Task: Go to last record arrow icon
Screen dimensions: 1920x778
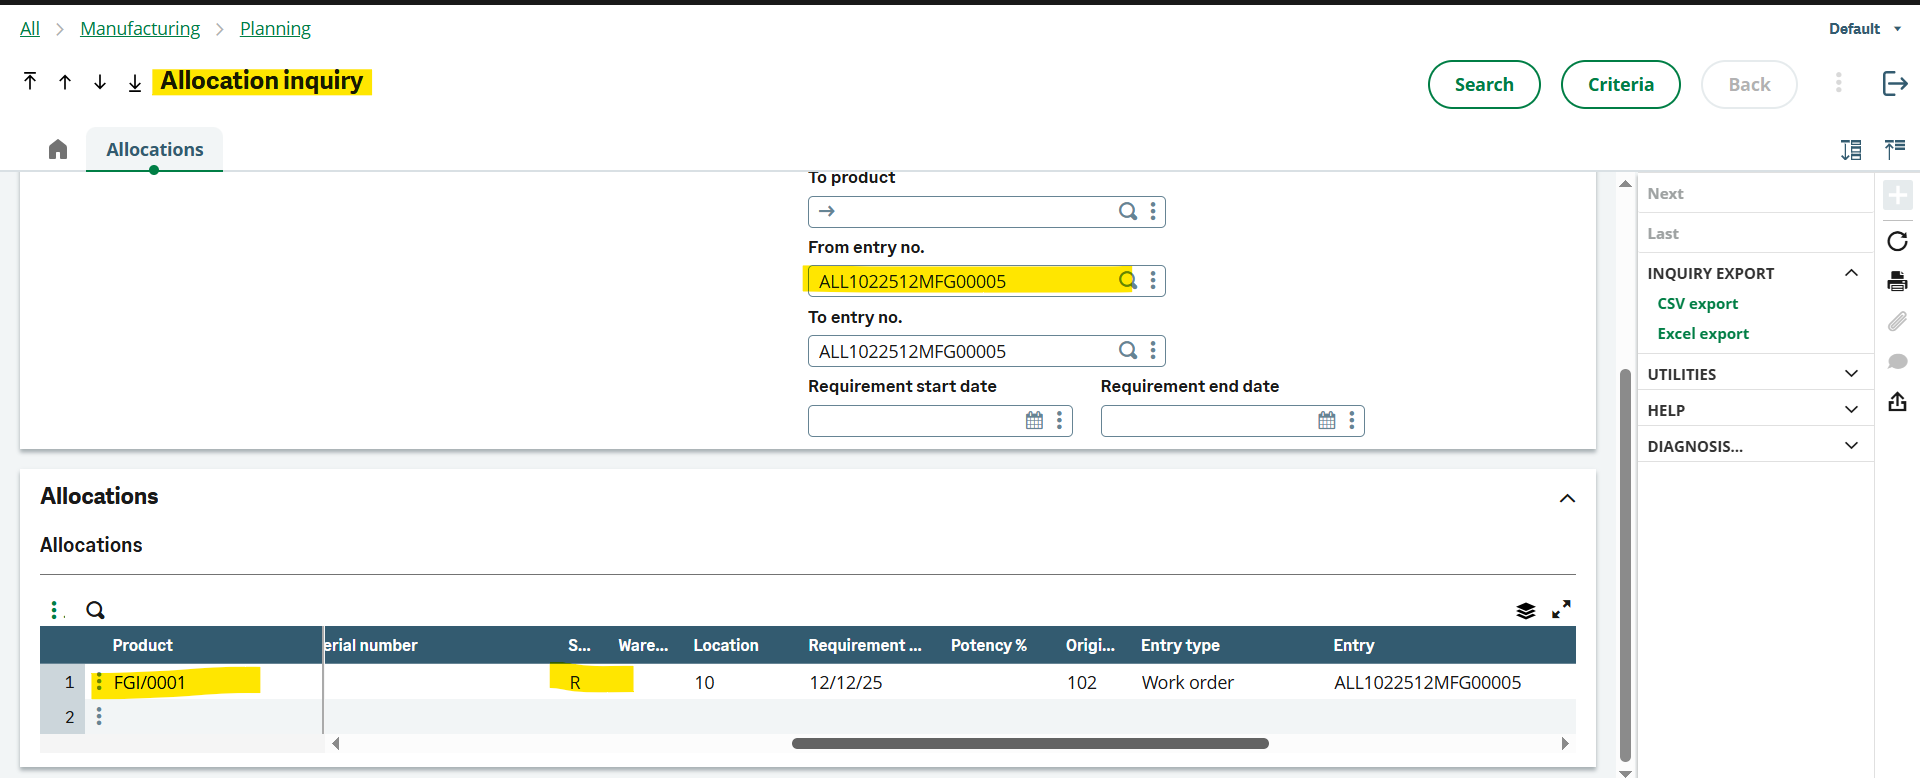Action: (x=135, y=82)
